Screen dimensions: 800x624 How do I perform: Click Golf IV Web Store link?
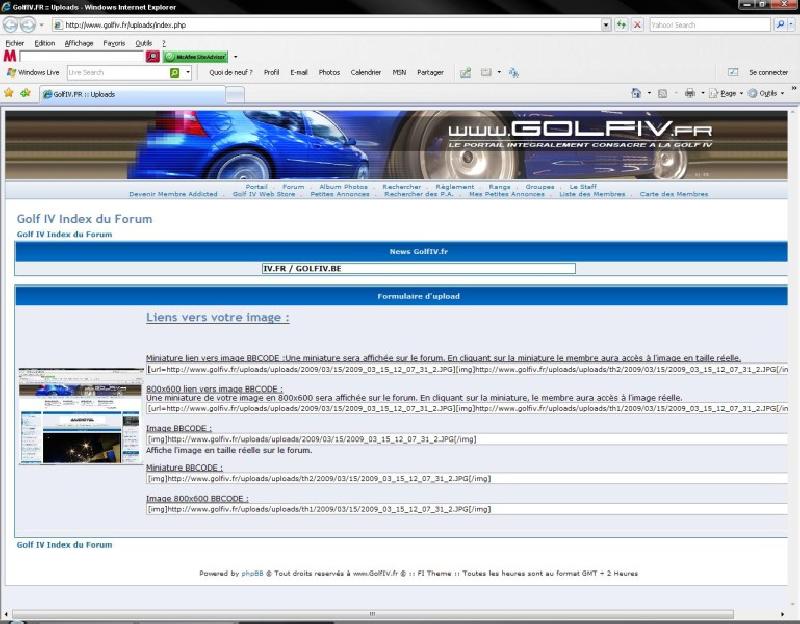tap(264, 194)
